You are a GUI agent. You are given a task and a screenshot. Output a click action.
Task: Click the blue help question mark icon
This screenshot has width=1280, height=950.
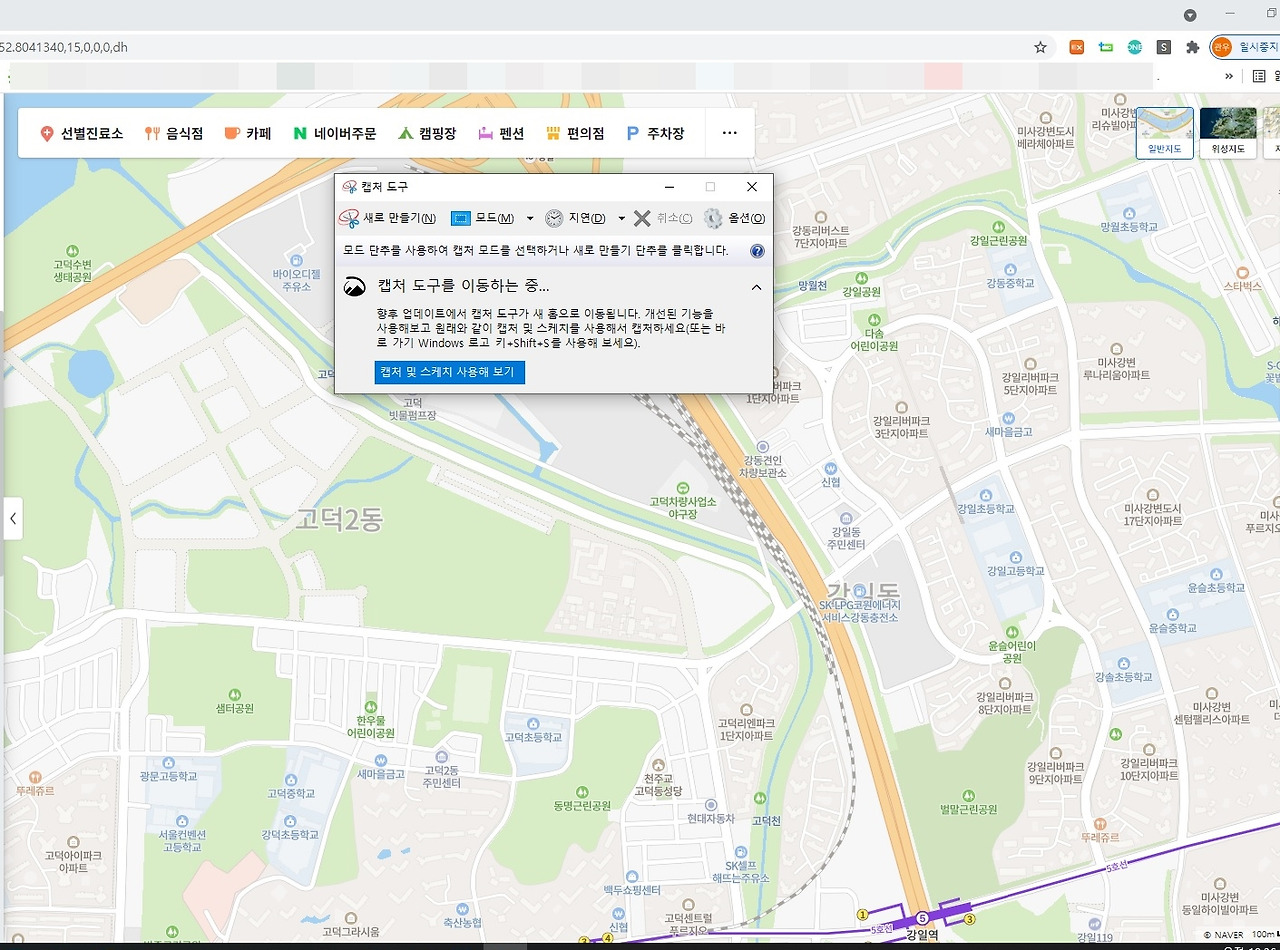click(757, 251)
